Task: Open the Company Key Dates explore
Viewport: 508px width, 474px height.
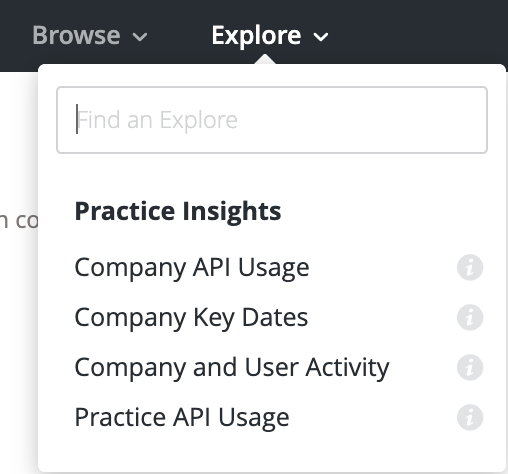Action: 191,318
